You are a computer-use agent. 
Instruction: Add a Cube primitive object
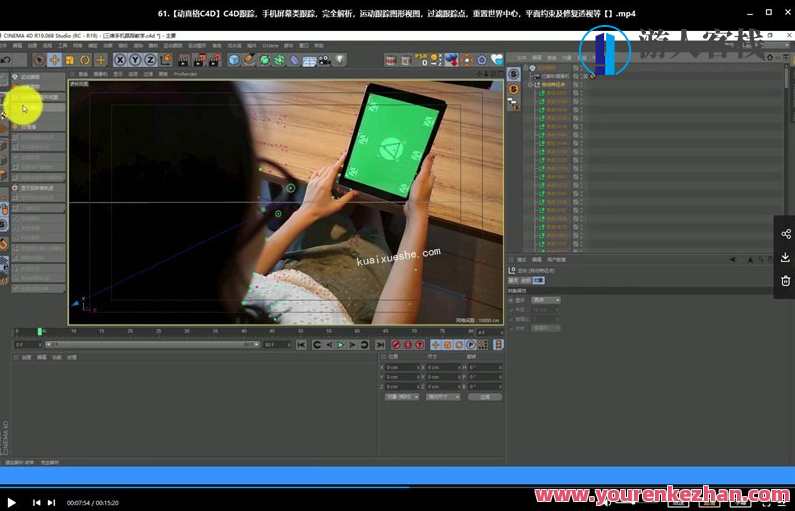(x=234, y=60)
